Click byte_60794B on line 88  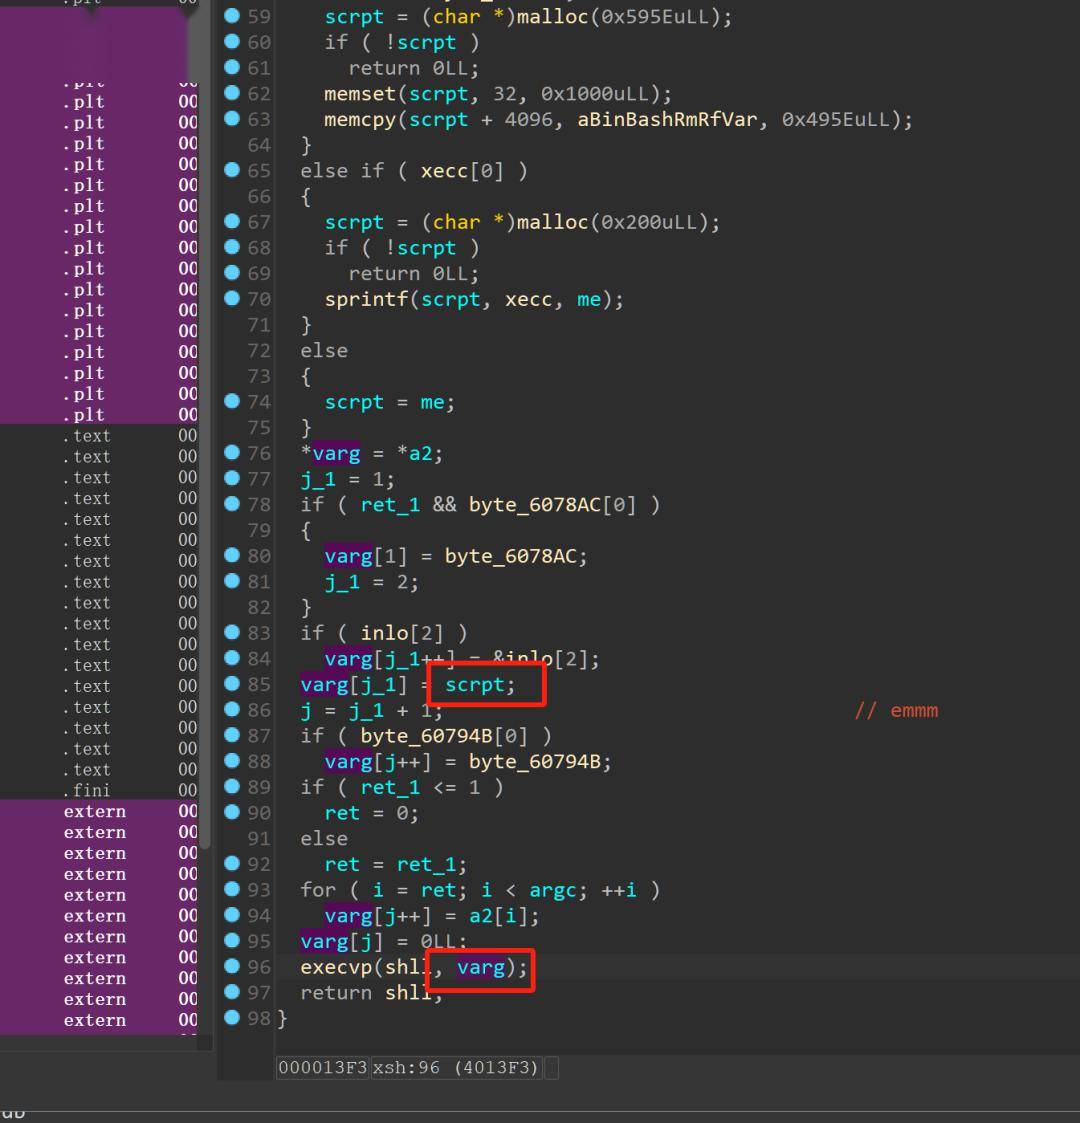tap(534, 762)
